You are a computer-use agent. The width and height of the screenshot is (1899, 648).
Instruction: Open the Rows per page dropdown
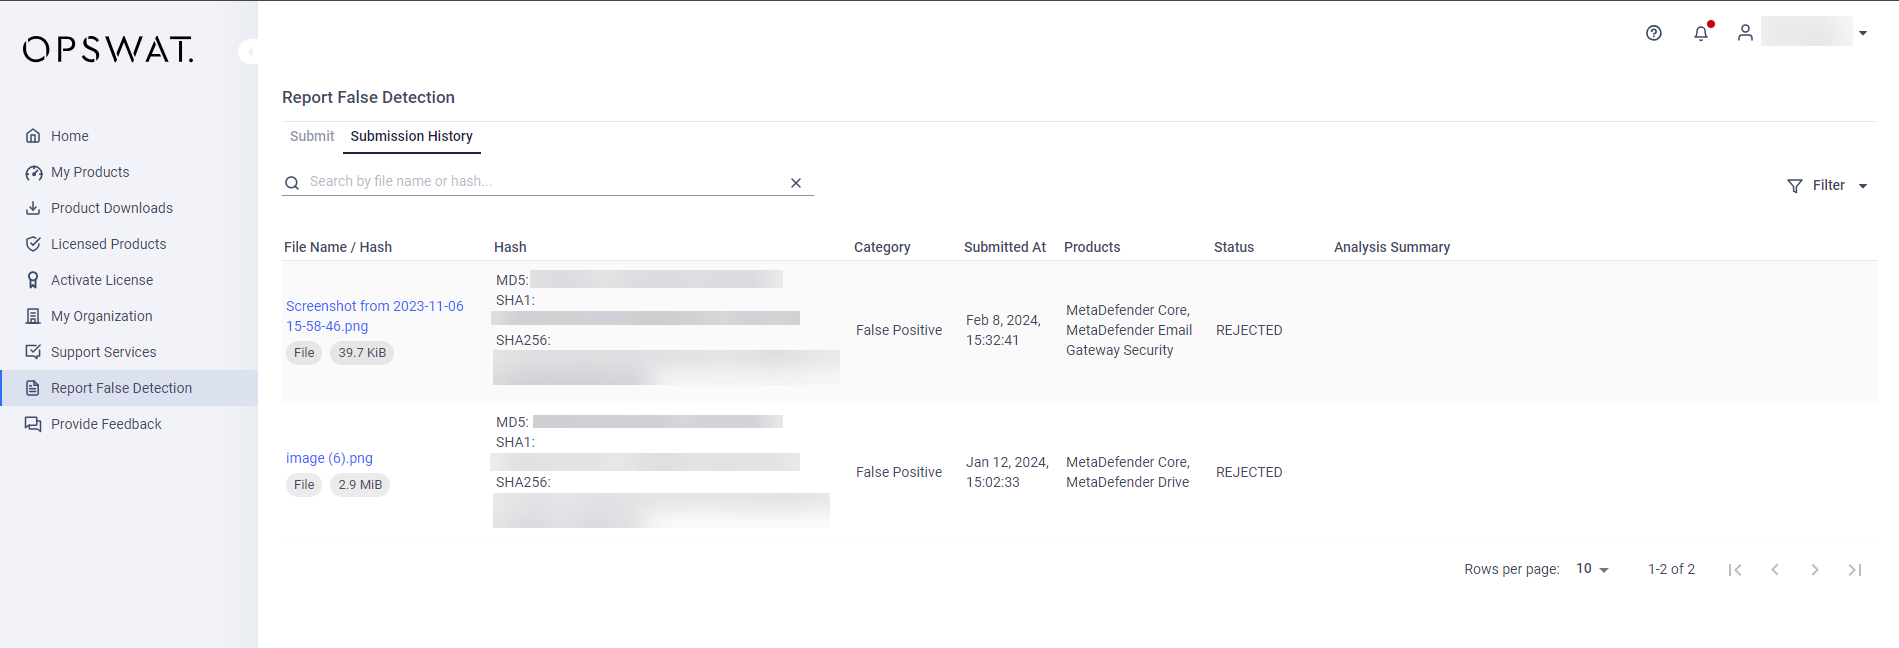[x=1592, y=569]
